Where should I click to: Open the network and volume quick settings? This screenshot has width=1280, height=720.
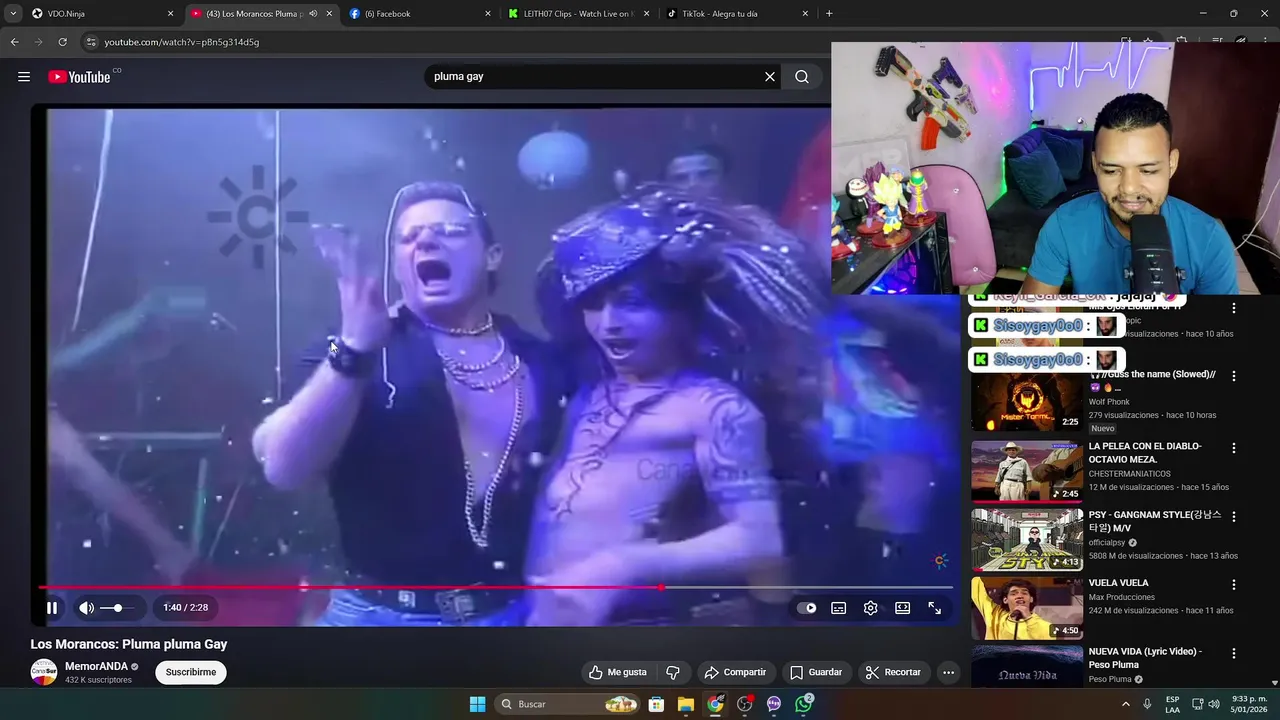tap(1205, 704)
